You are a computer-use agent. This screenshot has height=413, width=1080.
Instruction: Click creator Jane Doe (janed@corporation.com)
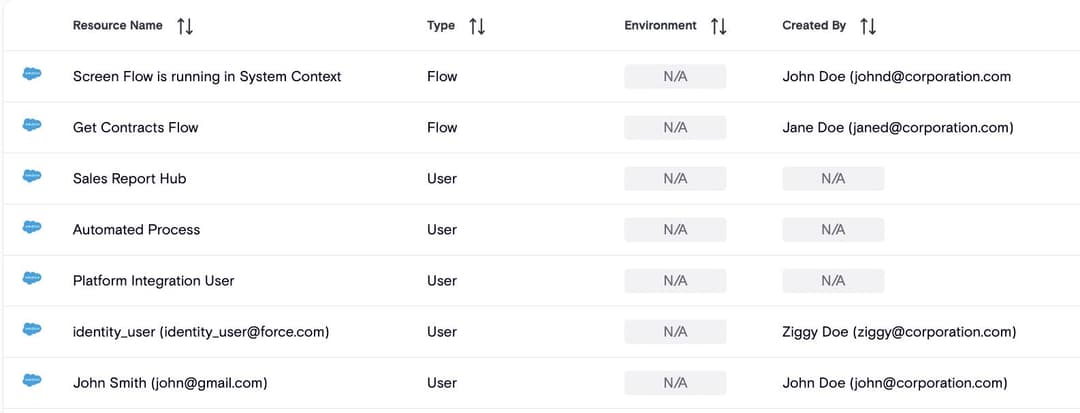[x=898, y=127]
